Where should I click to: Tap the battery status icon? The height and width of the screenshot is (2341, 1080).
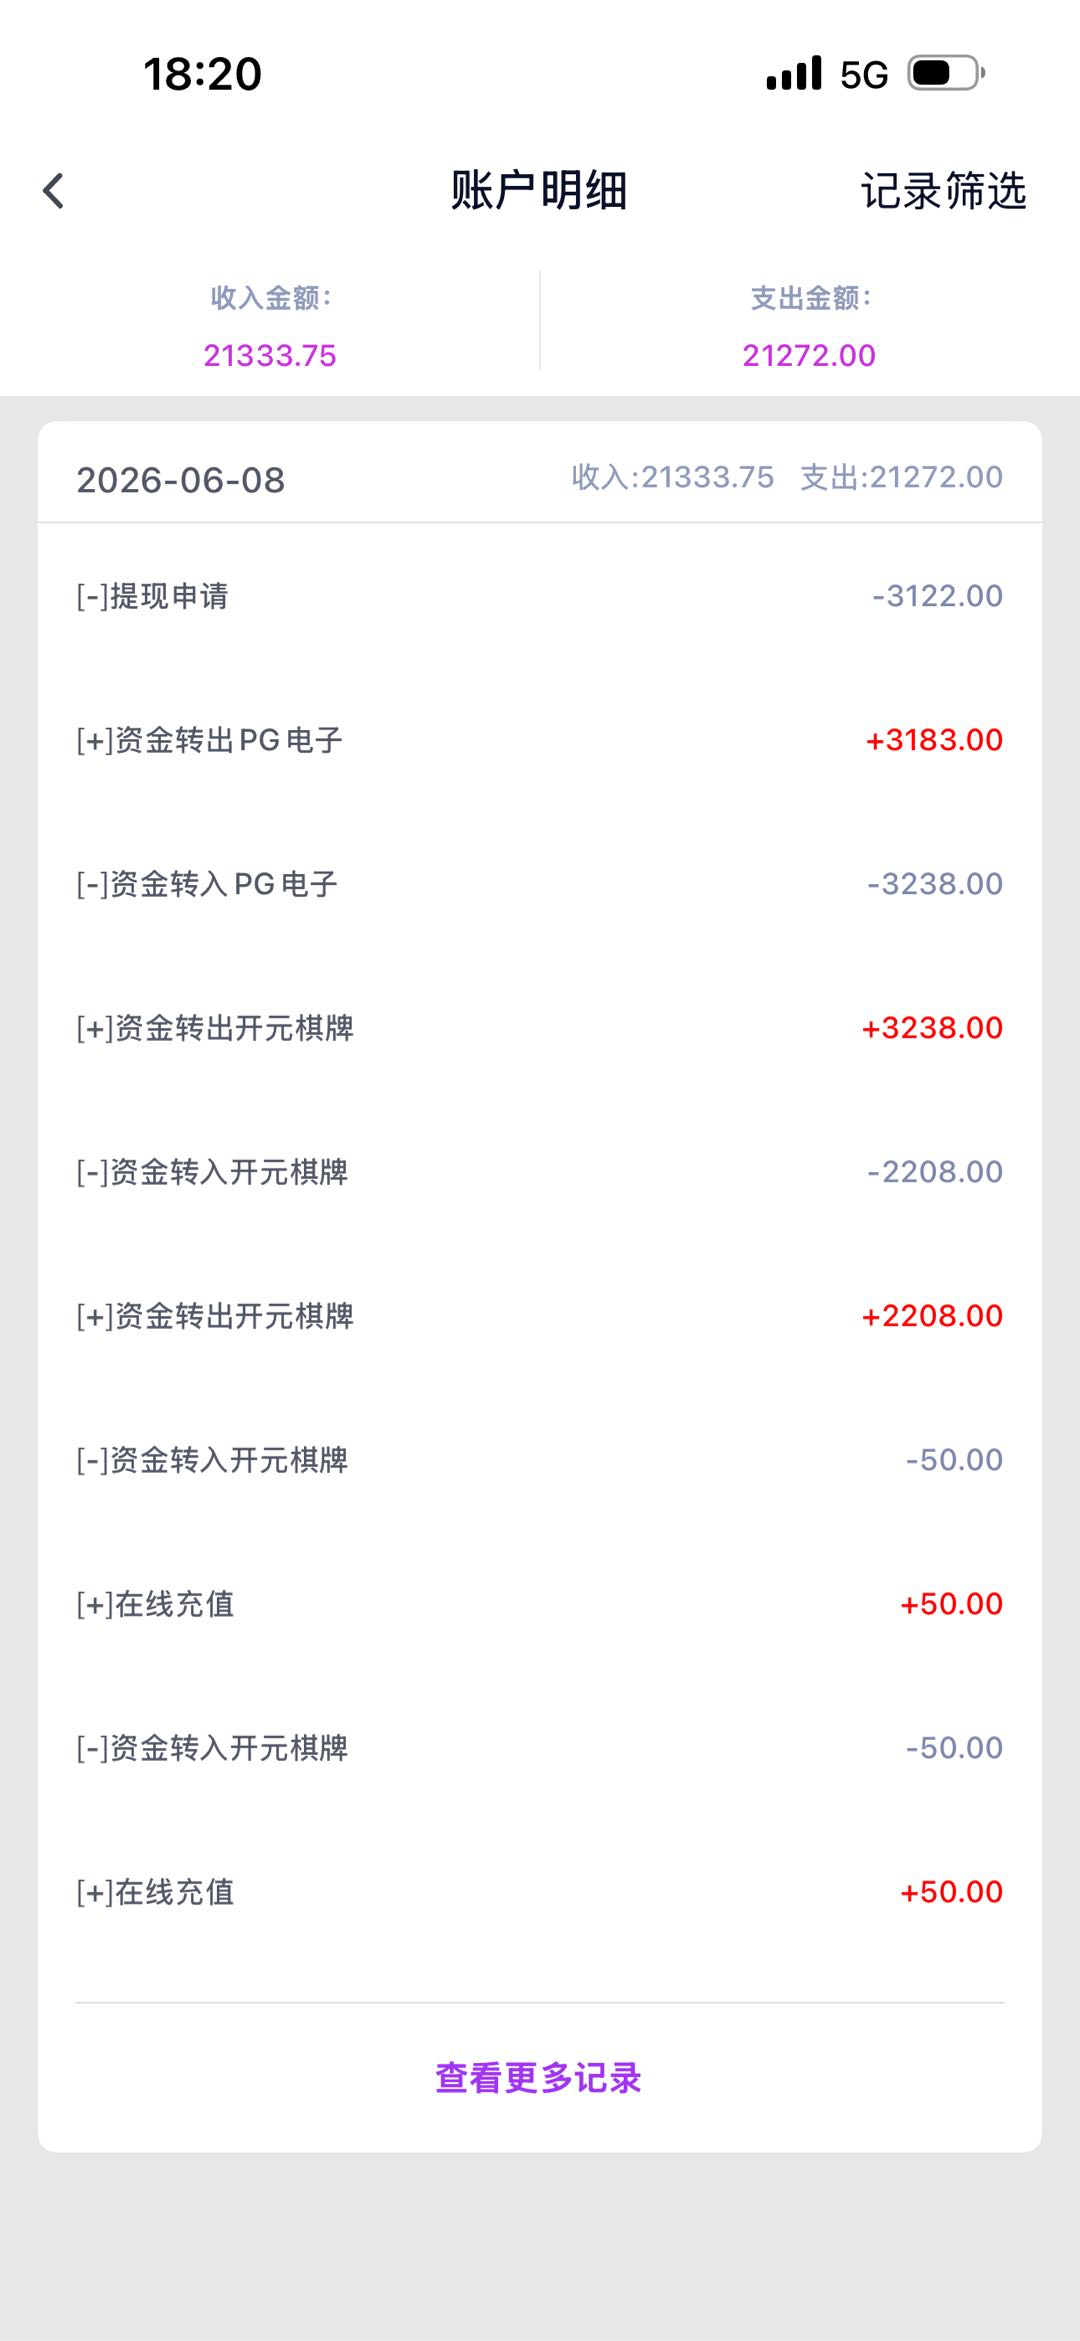click(946, 74)
